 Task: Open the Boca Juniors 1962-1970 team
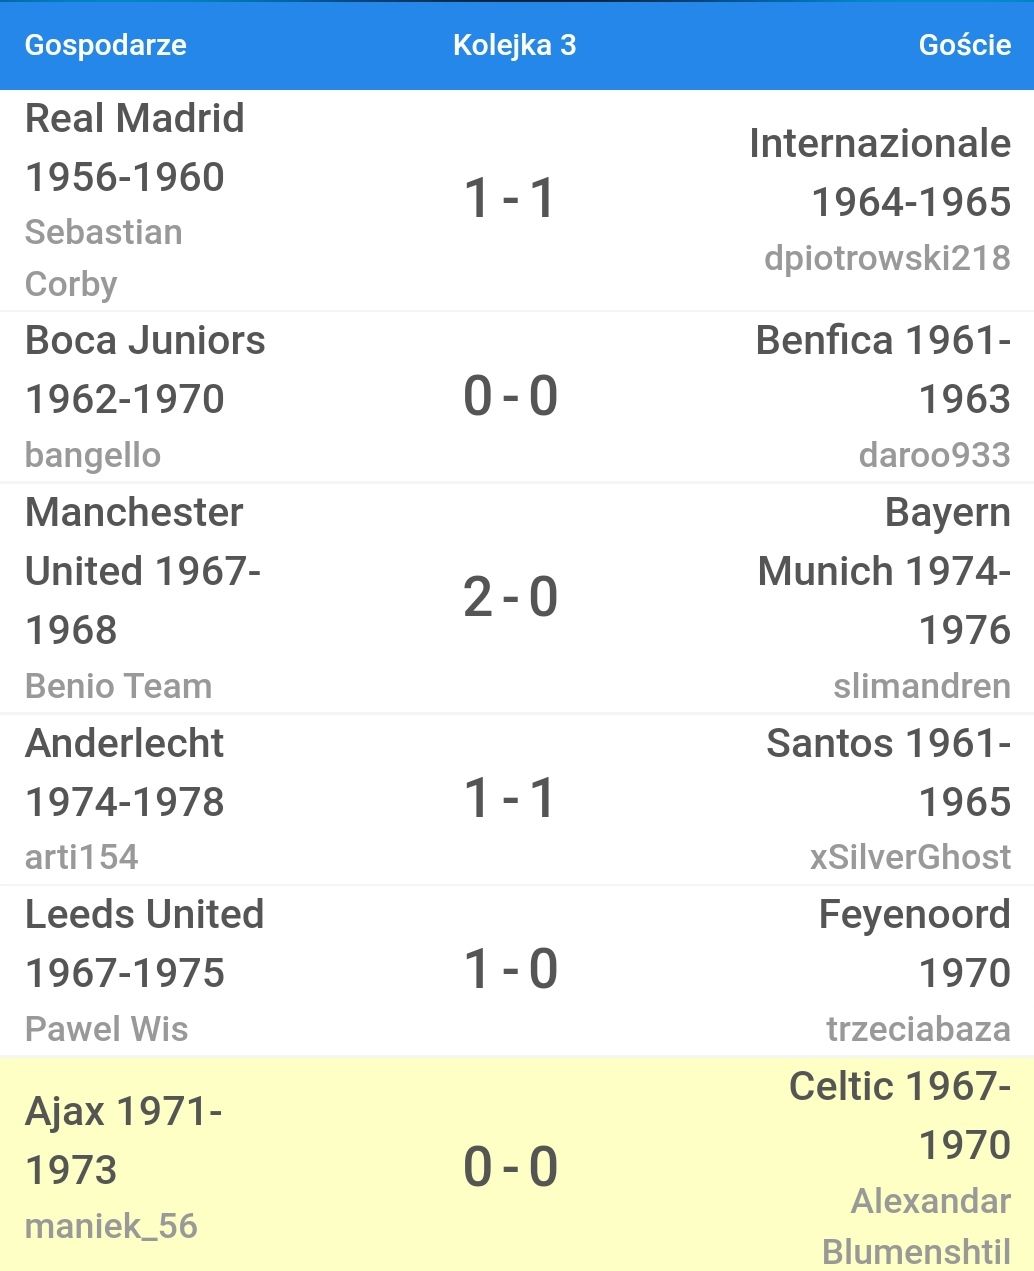[145, 369]
